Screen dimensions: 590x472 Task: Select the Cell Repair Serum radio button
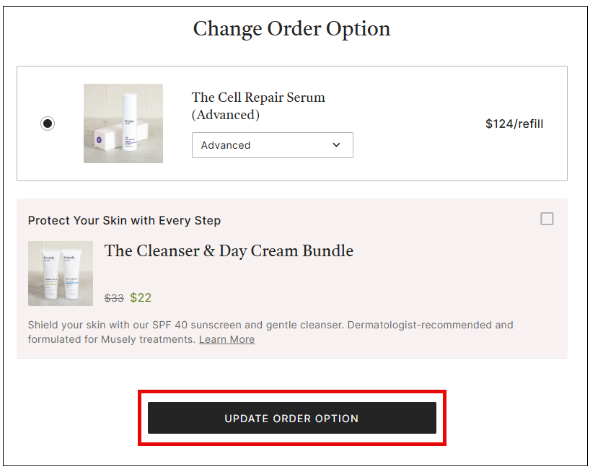(47, 123)
